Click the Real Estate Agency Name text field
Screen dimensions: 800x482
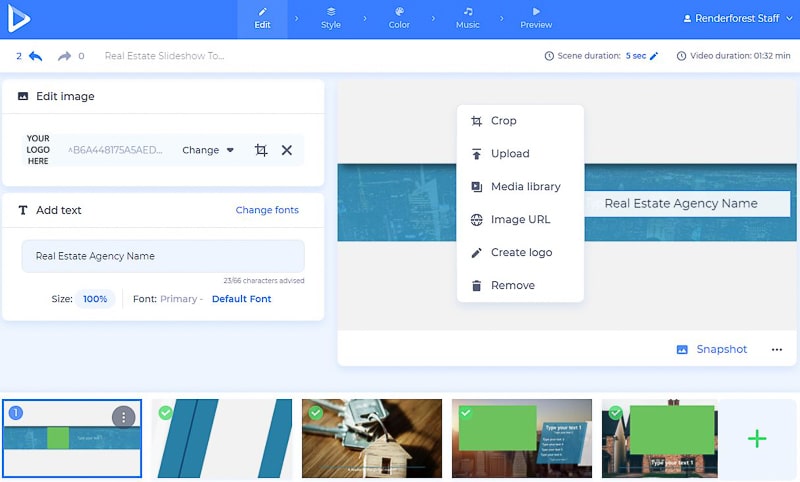[x=163, y=256]
